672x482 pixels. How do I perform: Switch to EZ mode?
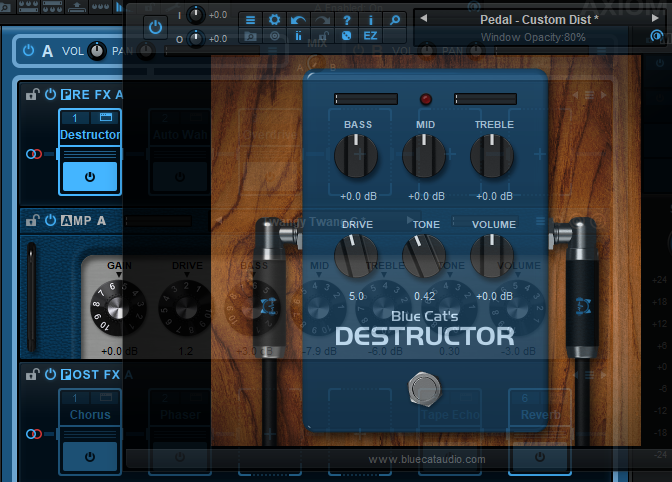tap(370, 36)
